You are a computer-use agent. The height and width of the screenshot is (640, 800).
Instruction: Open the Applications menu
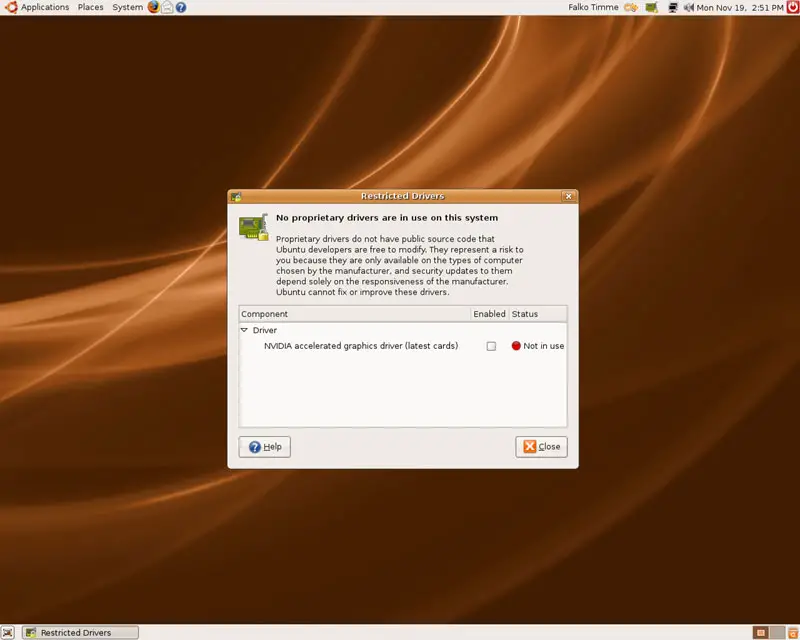pos(45,7)
